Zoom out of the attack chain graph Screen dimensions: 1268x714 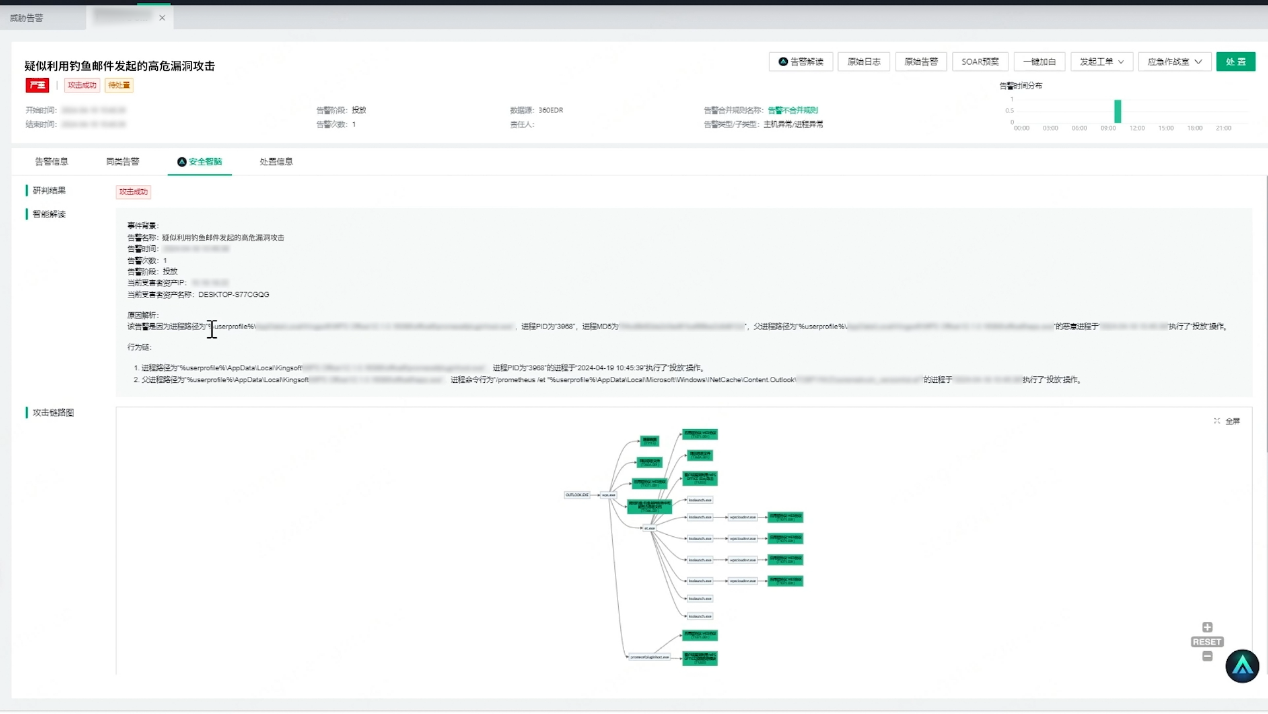pos(1207,656)
